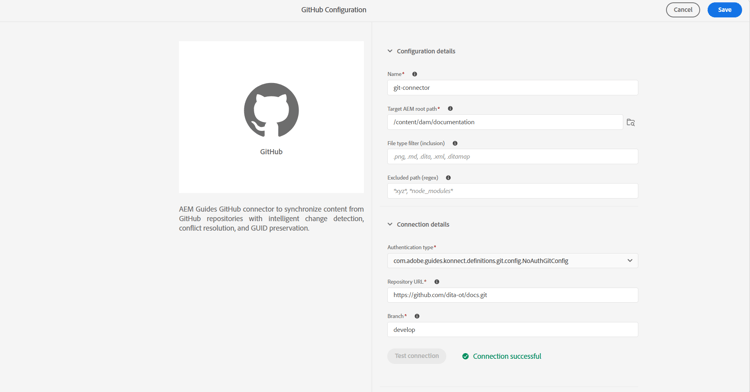Image resolution: width=750 pixels, height=392 pixels.
Task: Click the info icon next to Branch
Action: 417,316
